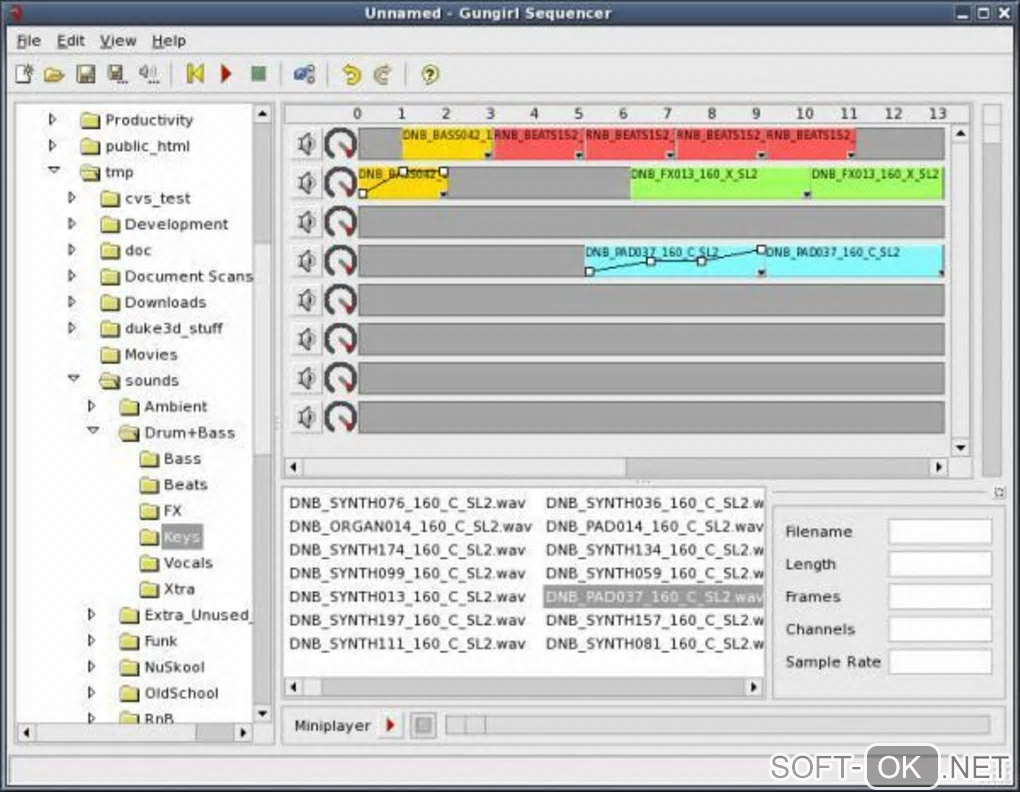Click the folder tree scroll up arrow
Image resolution: width=1020 pixels, height=792 pixels.
pyautogui.click(x=262, y=114)
